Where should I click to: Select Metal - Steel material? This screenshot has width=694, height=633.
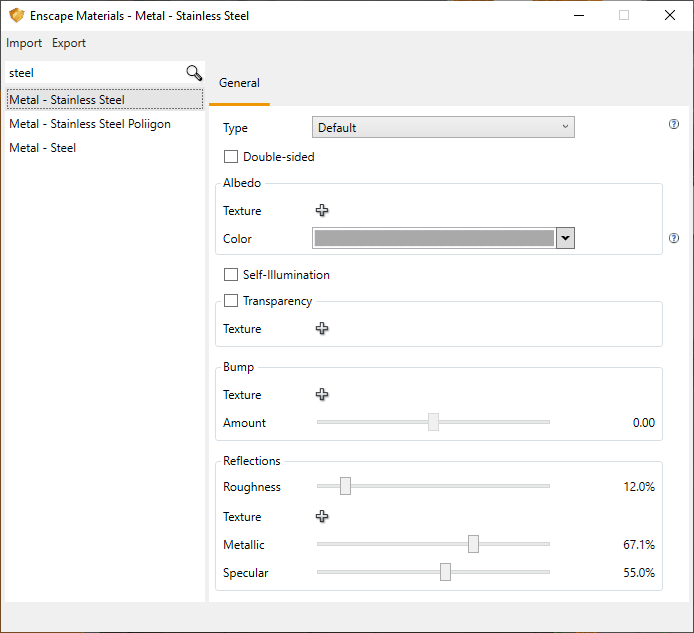(105, 148)
